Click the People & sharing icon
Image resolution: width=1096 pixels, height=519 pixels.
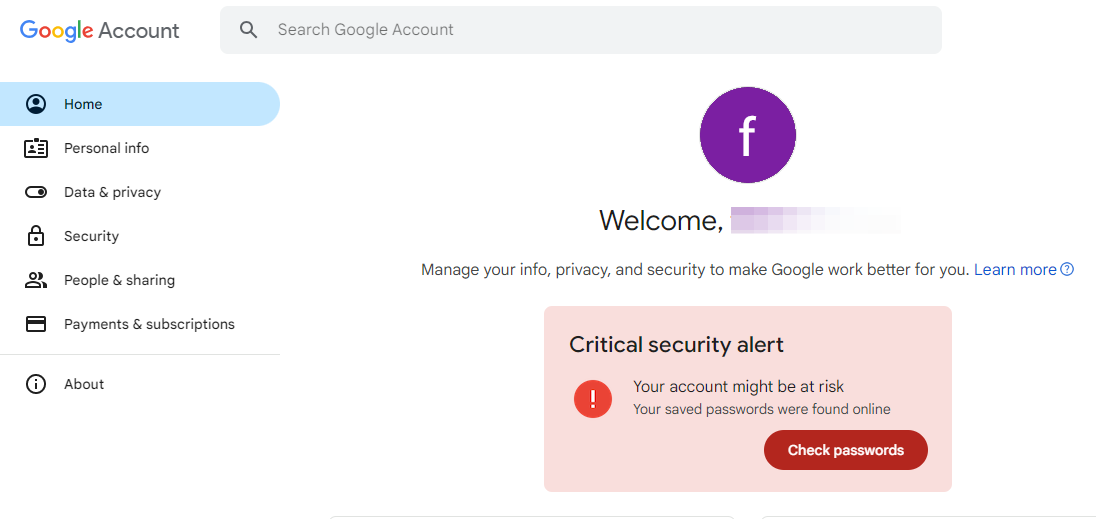36,280
